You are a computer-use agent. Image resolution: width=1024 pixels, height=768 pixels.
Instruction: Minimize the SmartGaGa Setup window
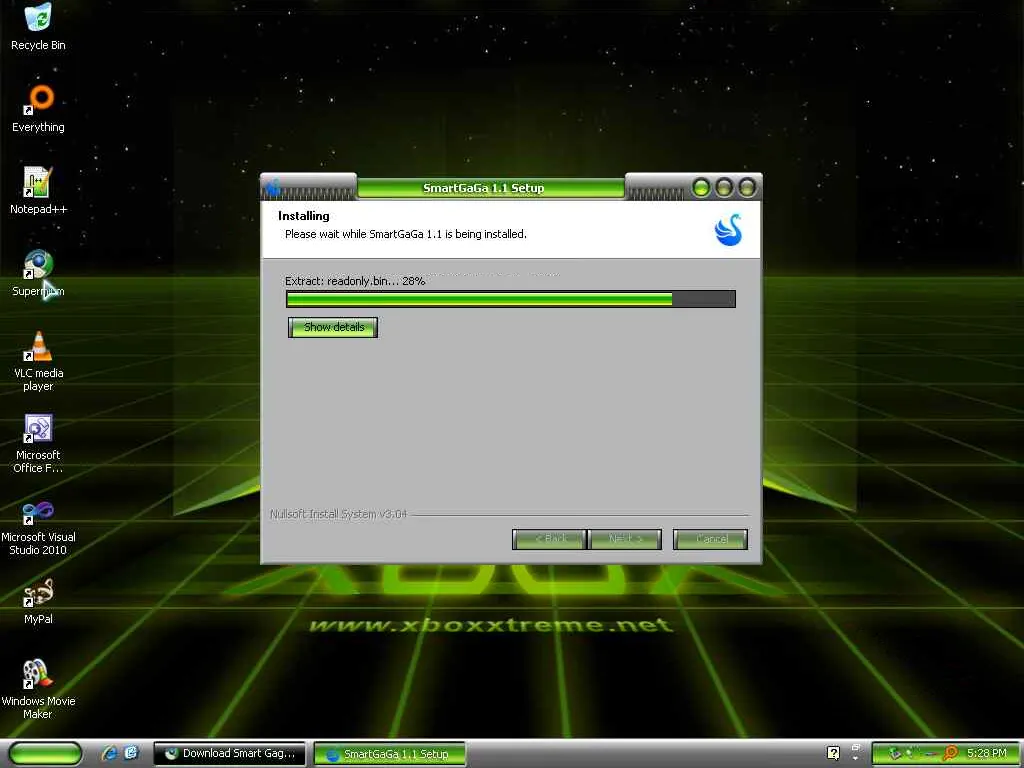[701, 188]
